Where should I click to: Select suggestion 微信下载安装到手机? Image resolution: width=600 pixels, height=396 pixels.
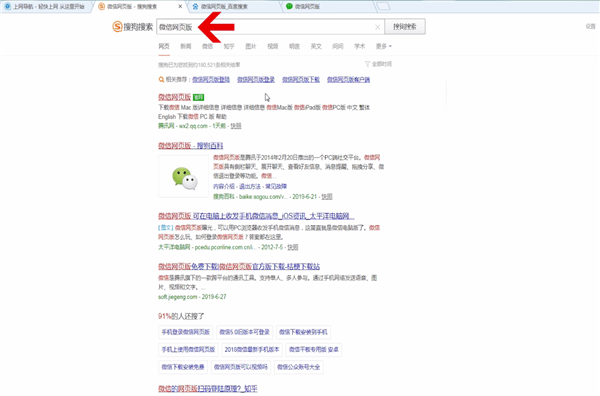pos(303,332)
